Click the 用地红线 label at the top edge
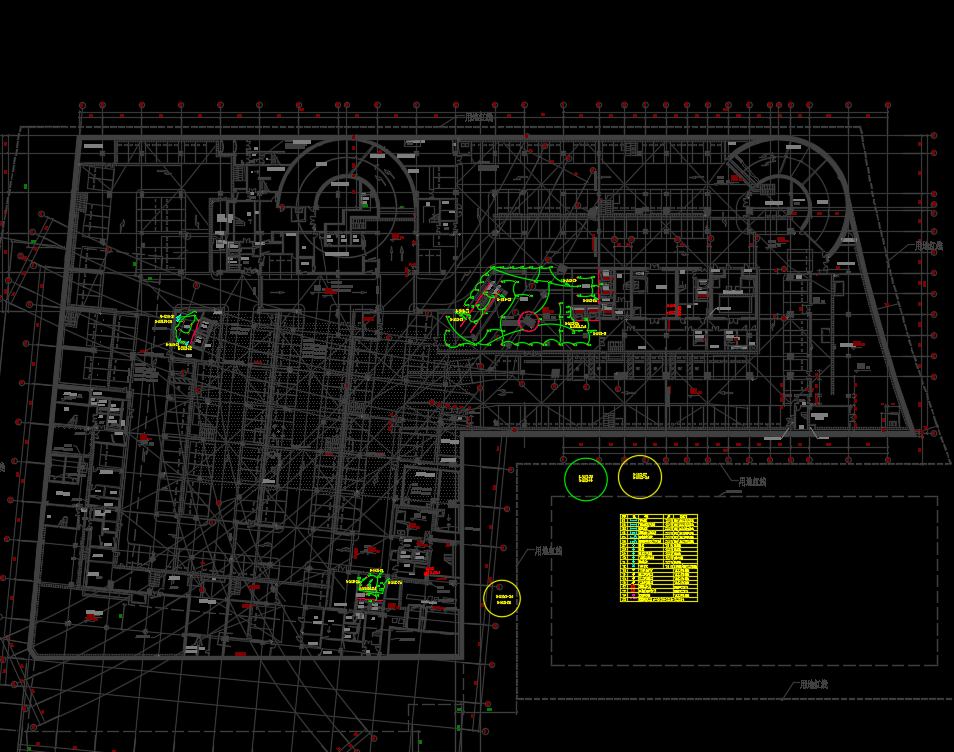Screen dimensions: 954x752 coord(479,117)
